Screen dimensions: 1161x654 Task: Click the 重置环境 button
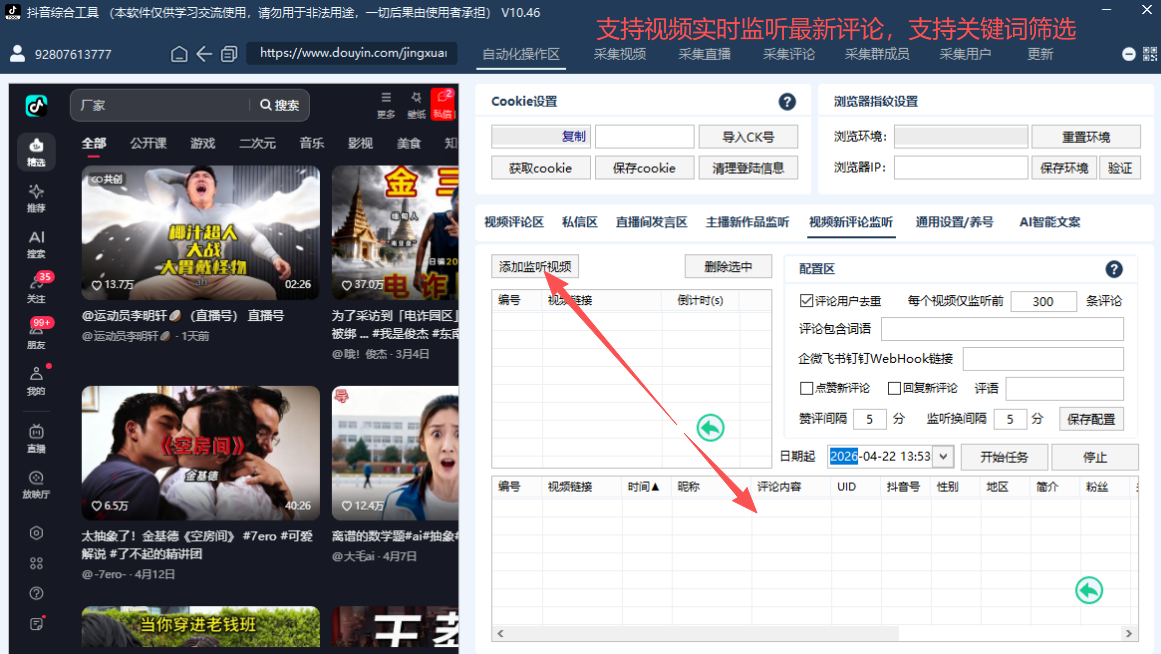click(x=1085, y=137)
